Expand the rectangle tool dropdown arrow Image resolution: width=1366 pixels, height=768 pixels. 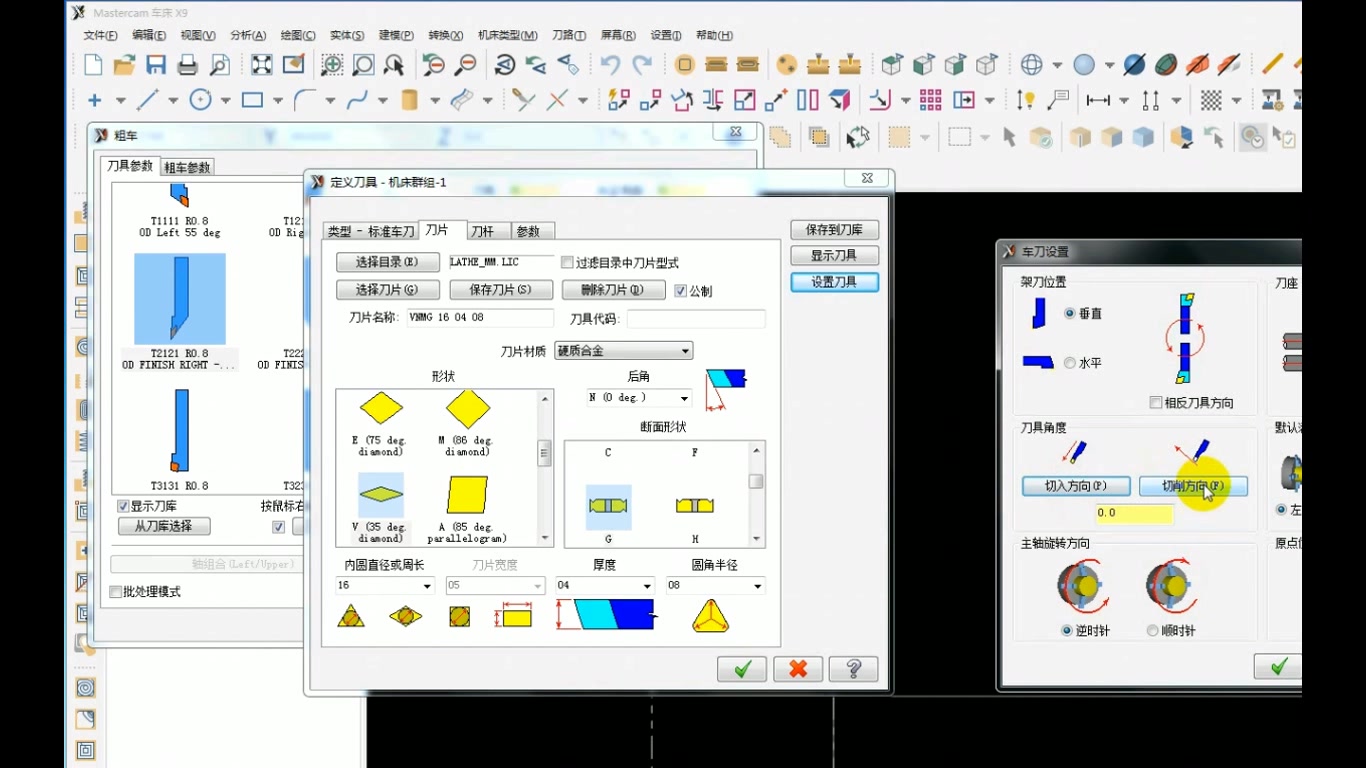pyautogui.click(x=278, y=100)
